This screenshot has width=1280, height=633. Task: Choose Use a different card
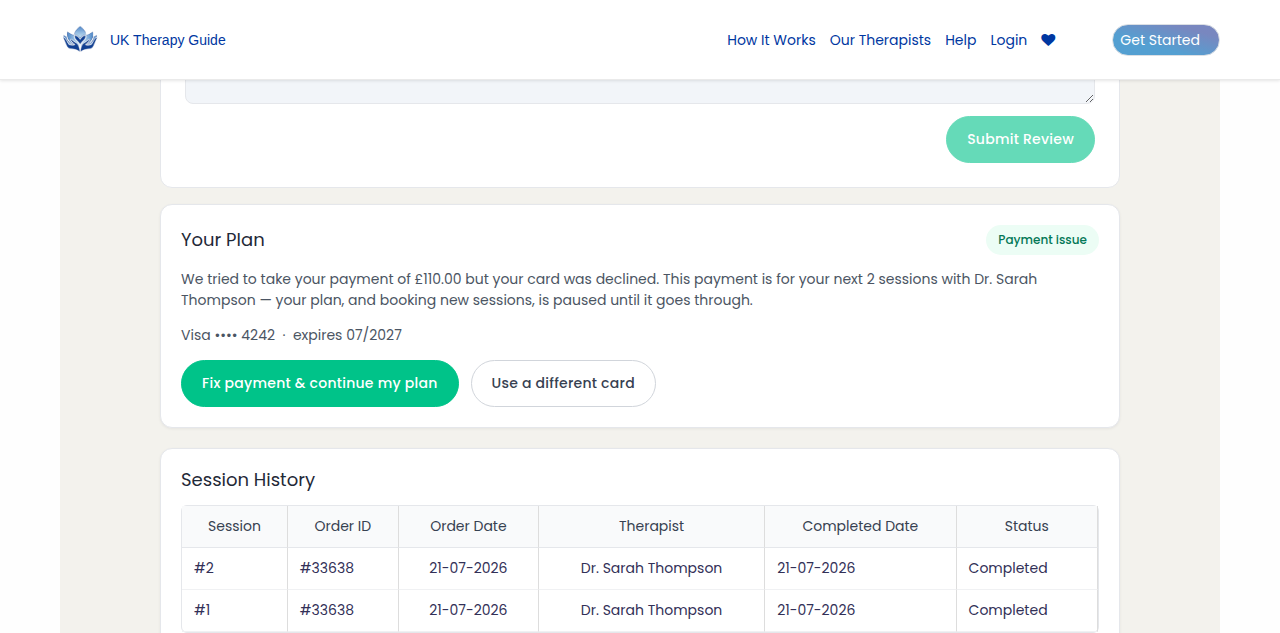[x=563, y=383]
